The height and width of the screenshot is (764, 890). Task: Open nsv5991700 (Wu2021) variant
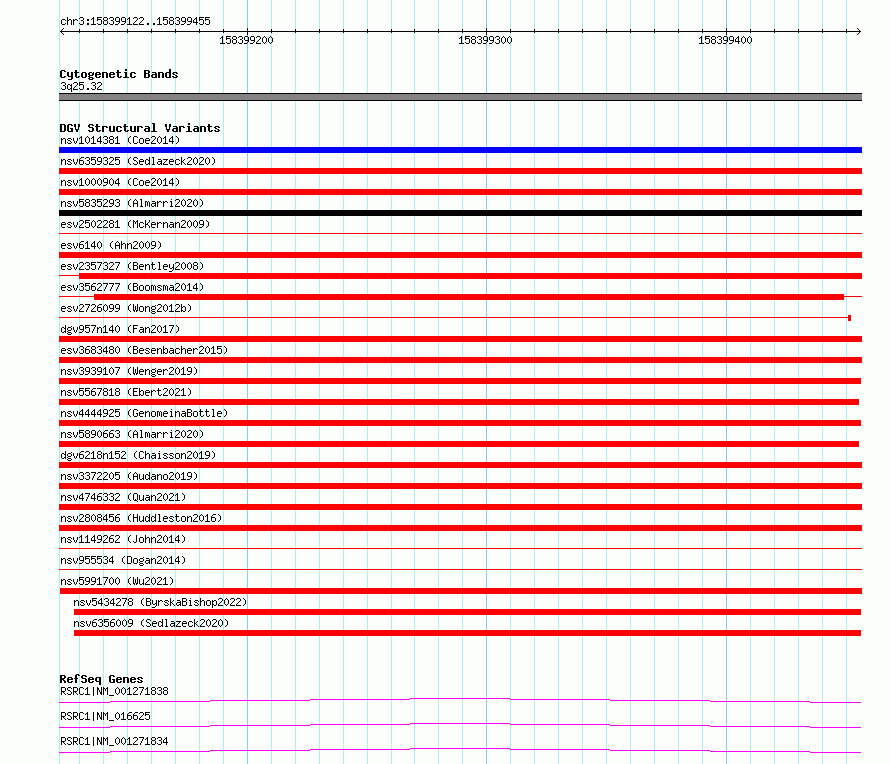[117, 581]
